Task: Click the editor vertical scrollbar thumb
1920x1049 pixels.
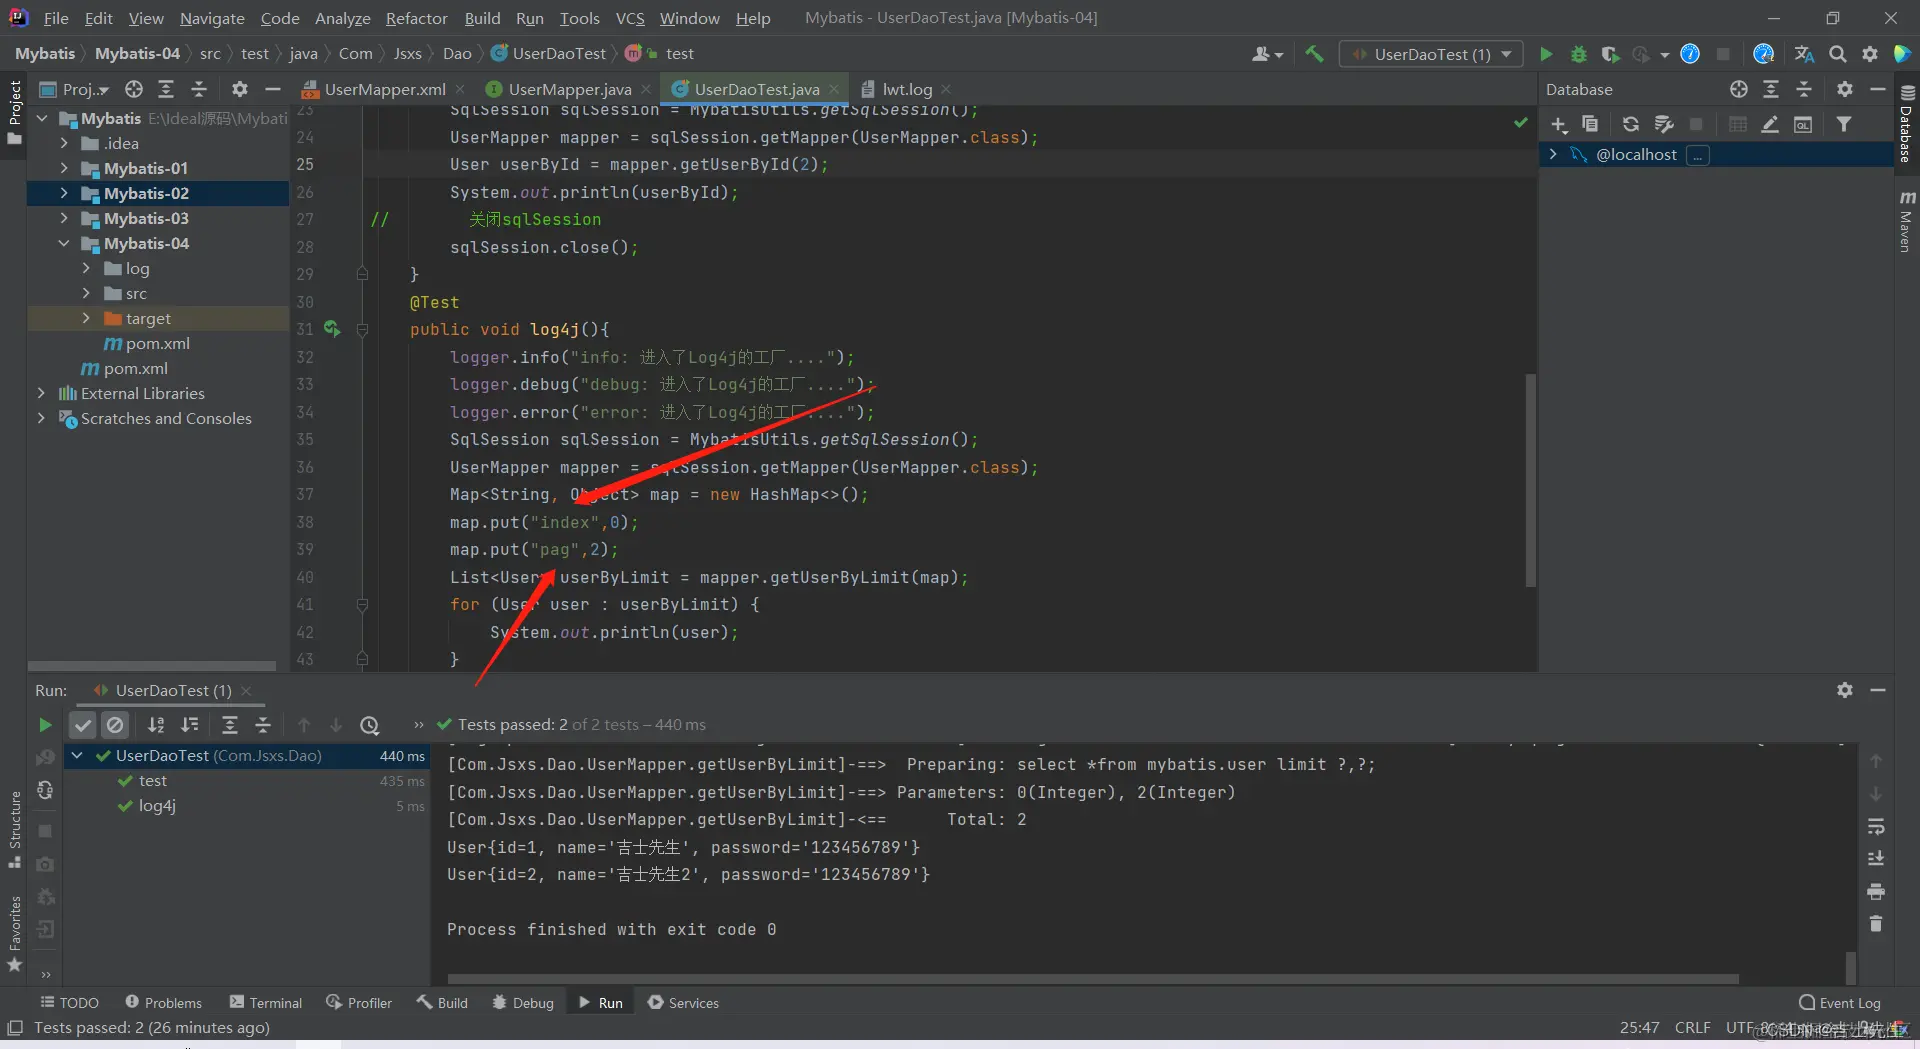Action: pos(1530,480)
